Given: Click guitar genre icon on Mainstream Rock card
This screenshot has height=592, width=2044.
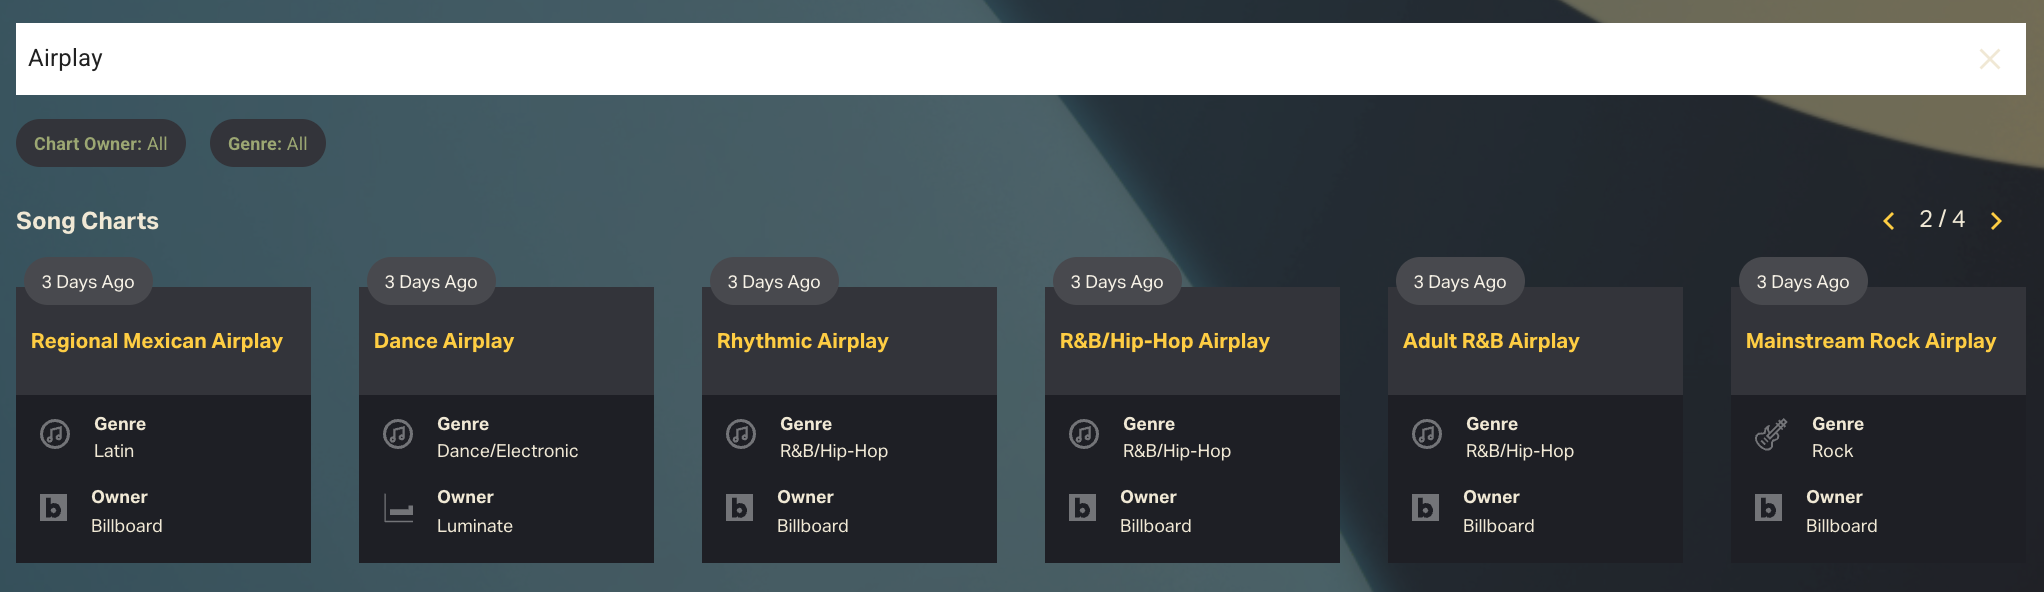Looking at the screenshot, I should [x=1770, y=435].
